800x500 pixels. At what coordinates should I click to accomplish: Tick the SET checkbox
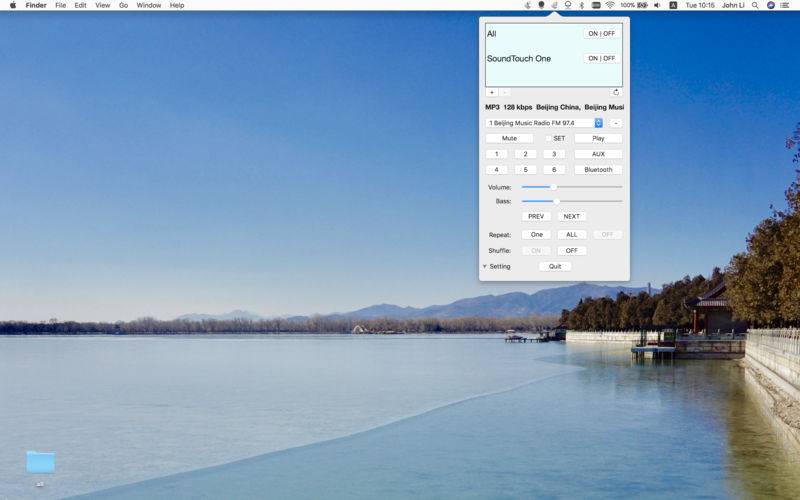point(549,138)
